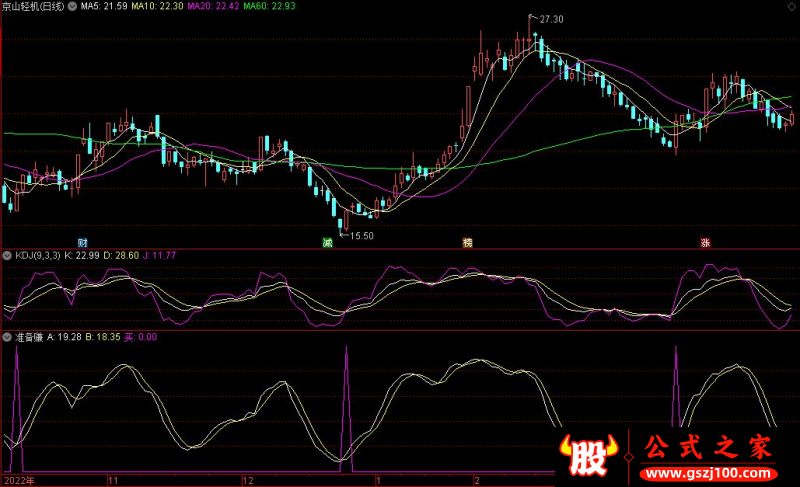Click the 27.30 high price label

pos(551,20)
